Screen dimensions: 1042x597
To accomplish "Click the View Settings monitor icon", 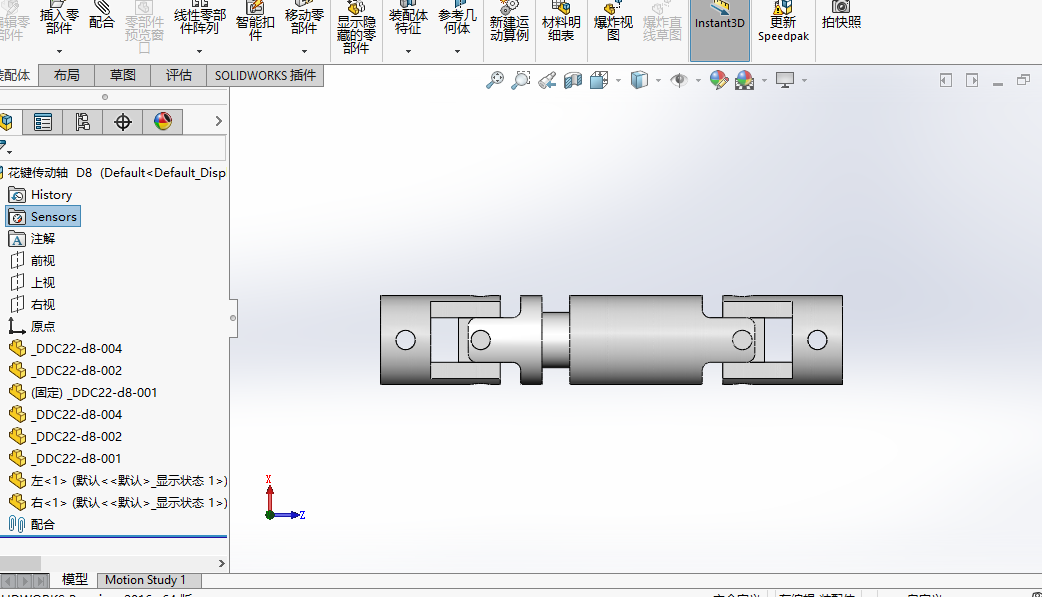I will (x=785, y=80).
